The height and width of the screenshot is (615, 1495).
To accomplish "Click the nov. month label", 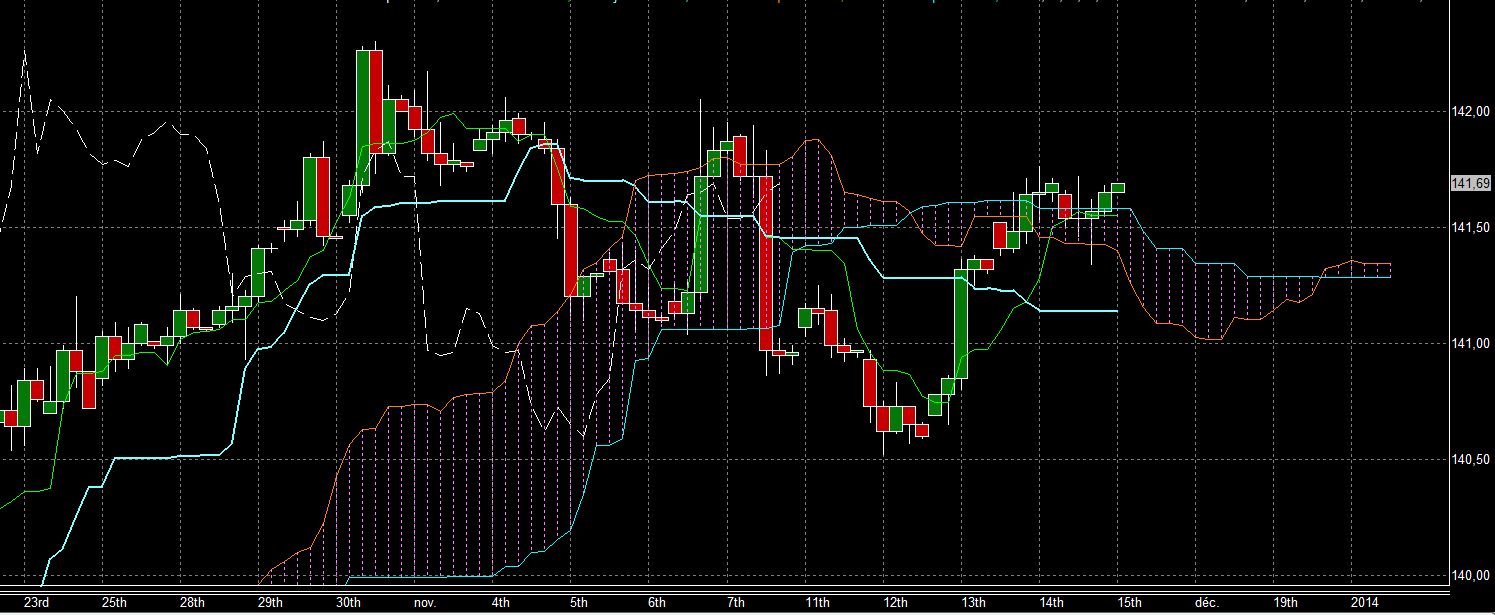I will tap(425, 603).
